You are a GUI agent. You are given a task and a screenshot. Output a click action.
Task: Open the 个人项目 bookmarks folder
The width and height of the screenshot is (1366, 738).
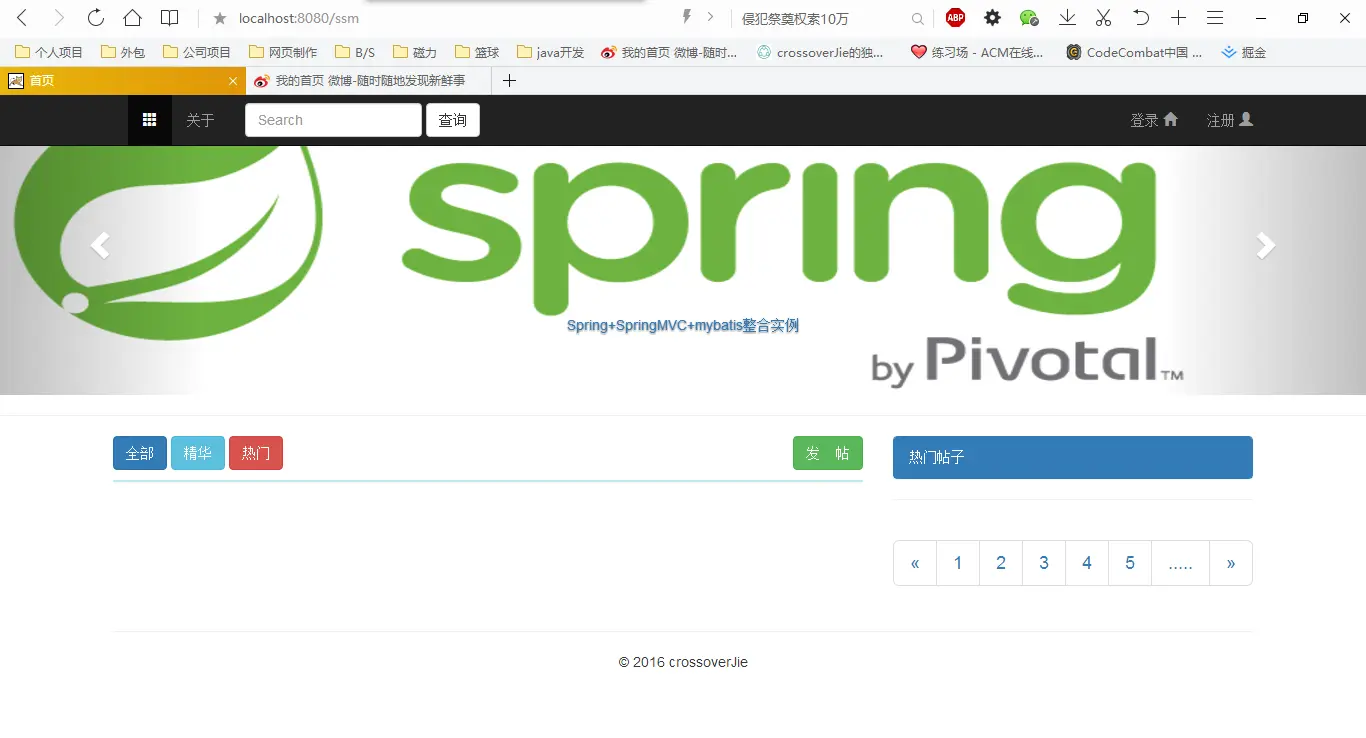pyautogui.click(x=50, y=52)
